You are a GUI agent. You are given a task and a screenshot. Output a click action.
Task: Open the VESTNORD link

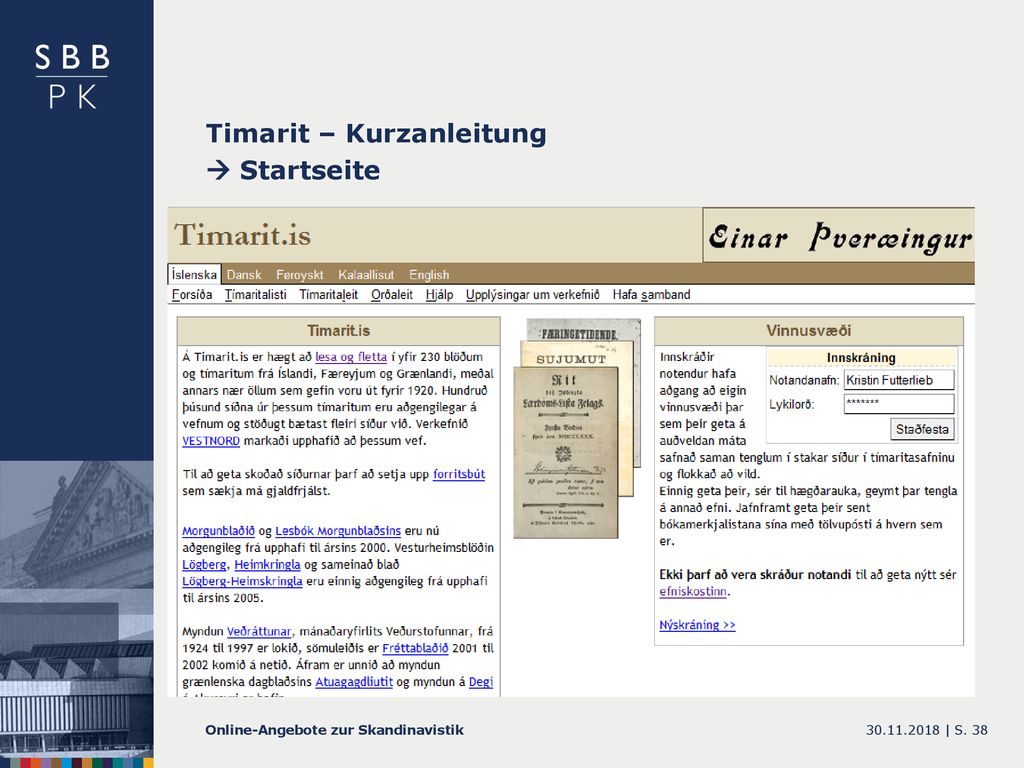[x=211, y=441]
